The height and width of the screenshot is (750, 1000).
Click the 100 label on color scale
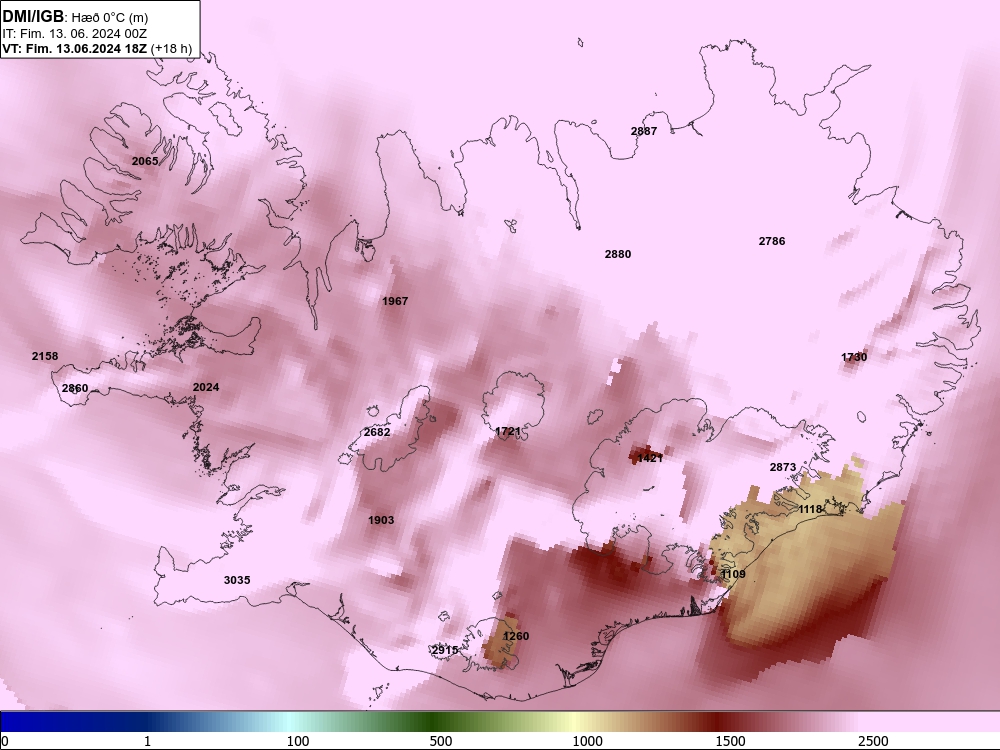click(x=298, y=741)
